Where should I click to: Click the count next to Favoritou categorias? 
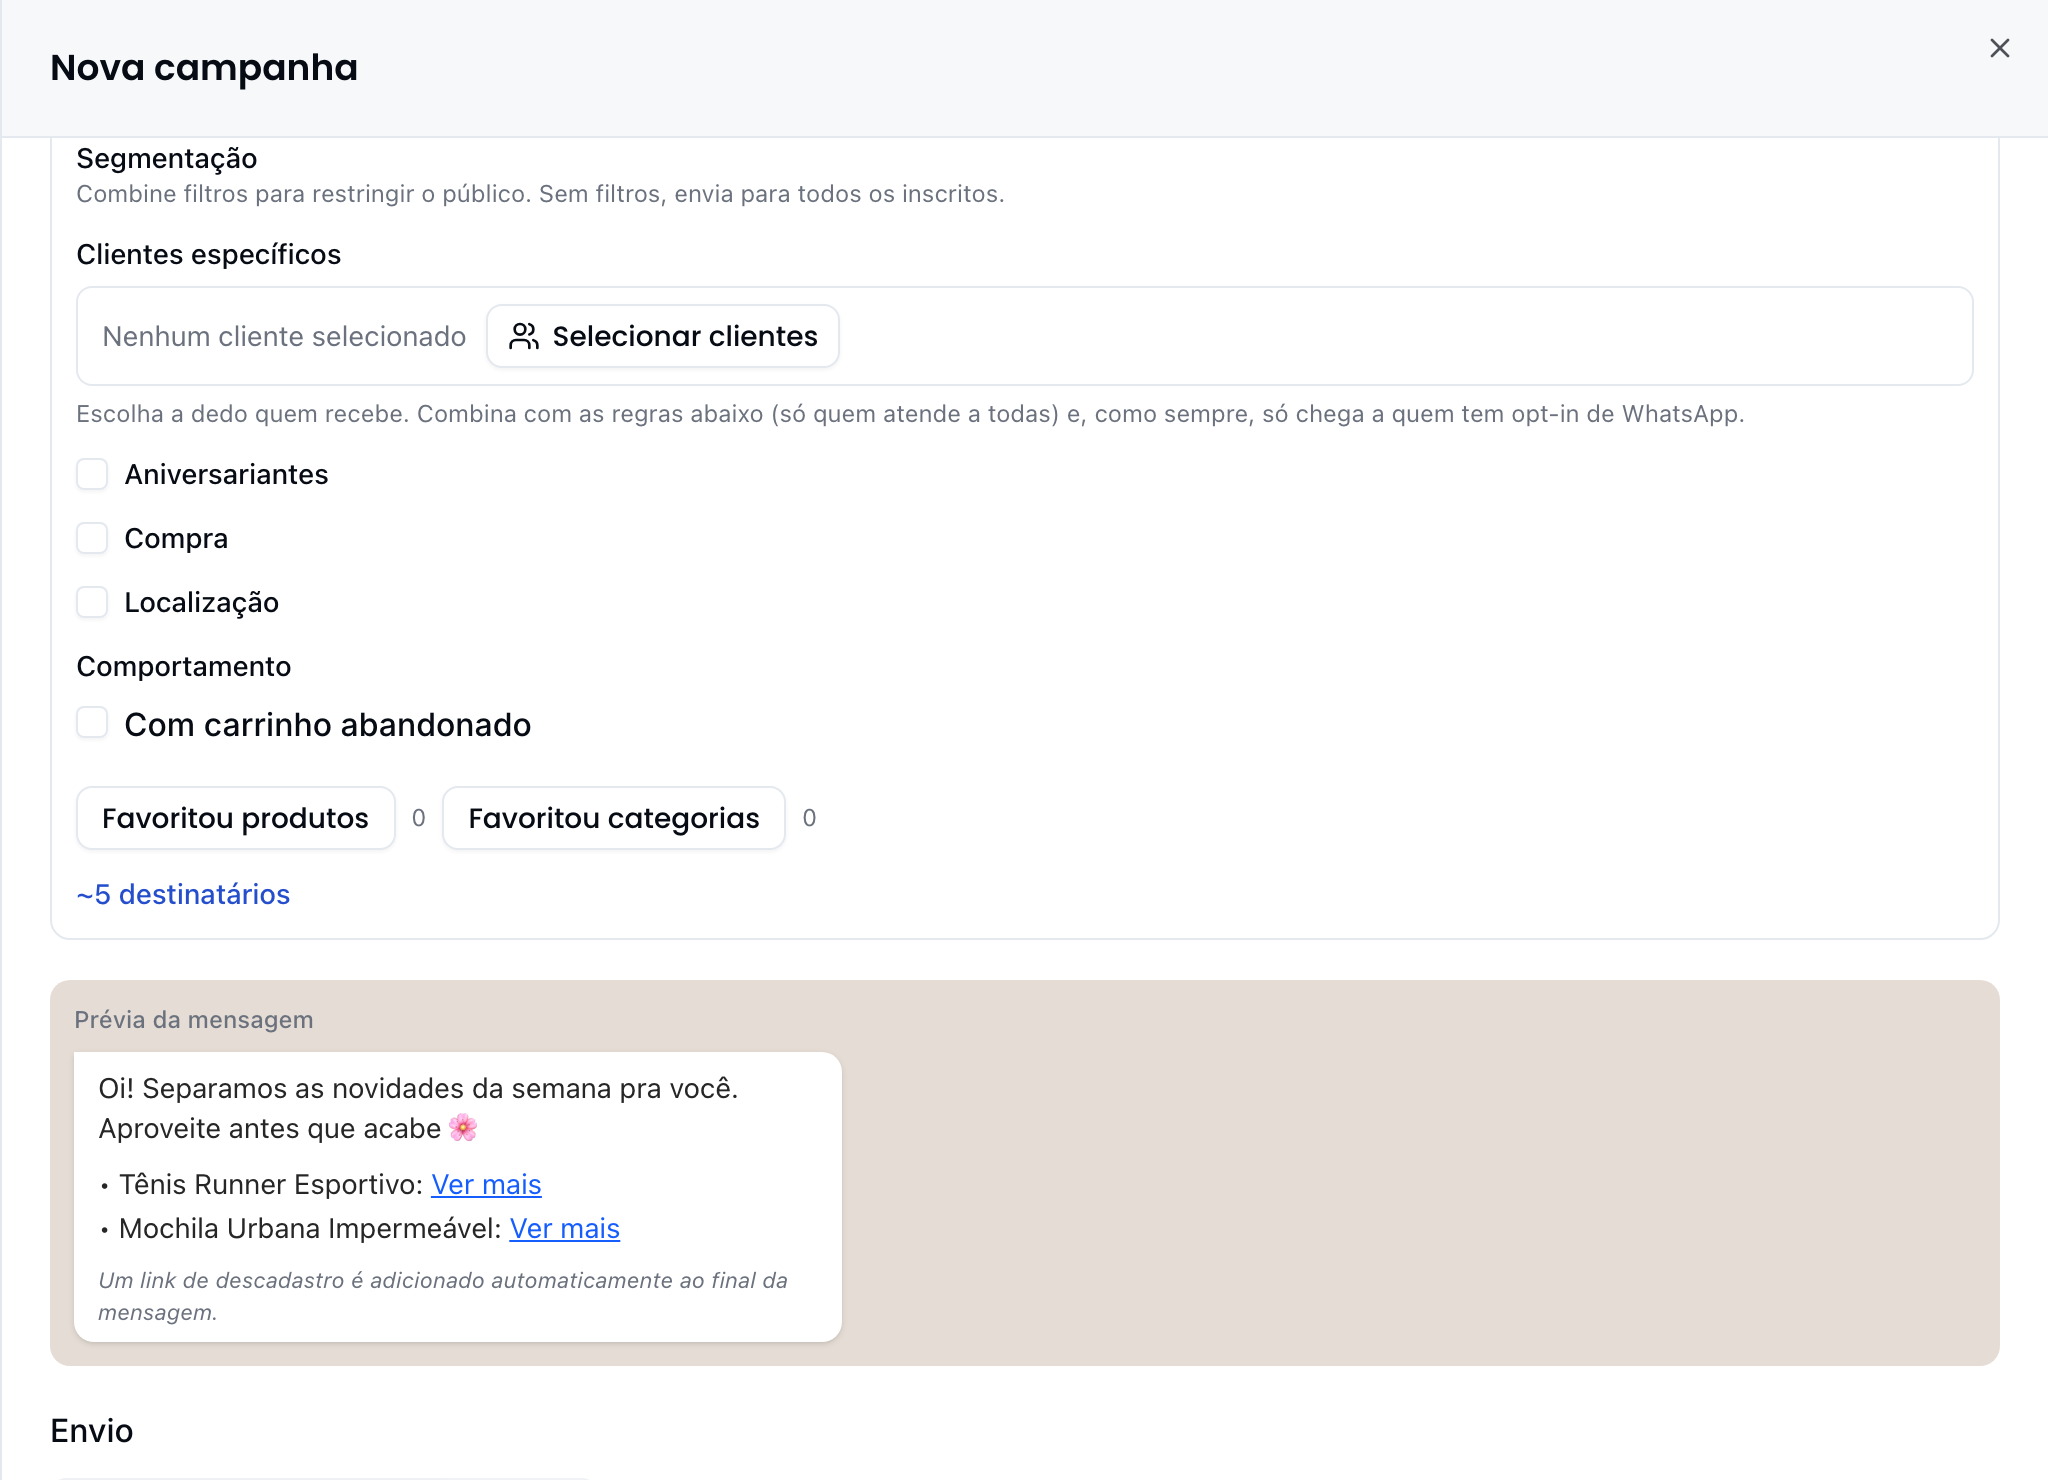coord(809,818)
